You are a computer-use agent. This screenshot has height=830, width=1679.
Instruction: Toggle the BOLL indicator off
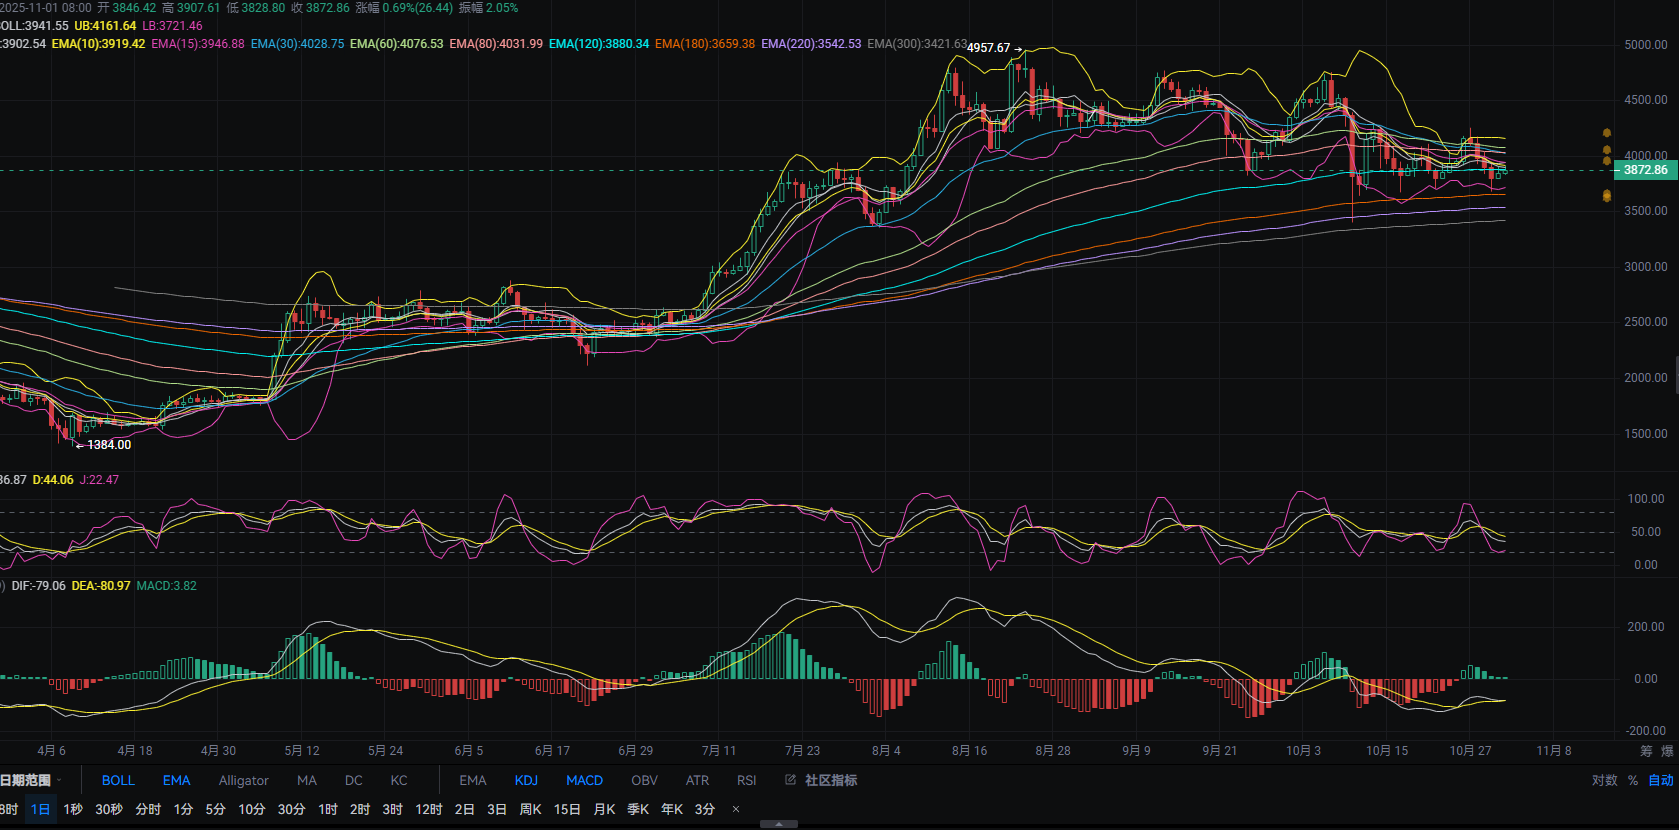(118, 780)
